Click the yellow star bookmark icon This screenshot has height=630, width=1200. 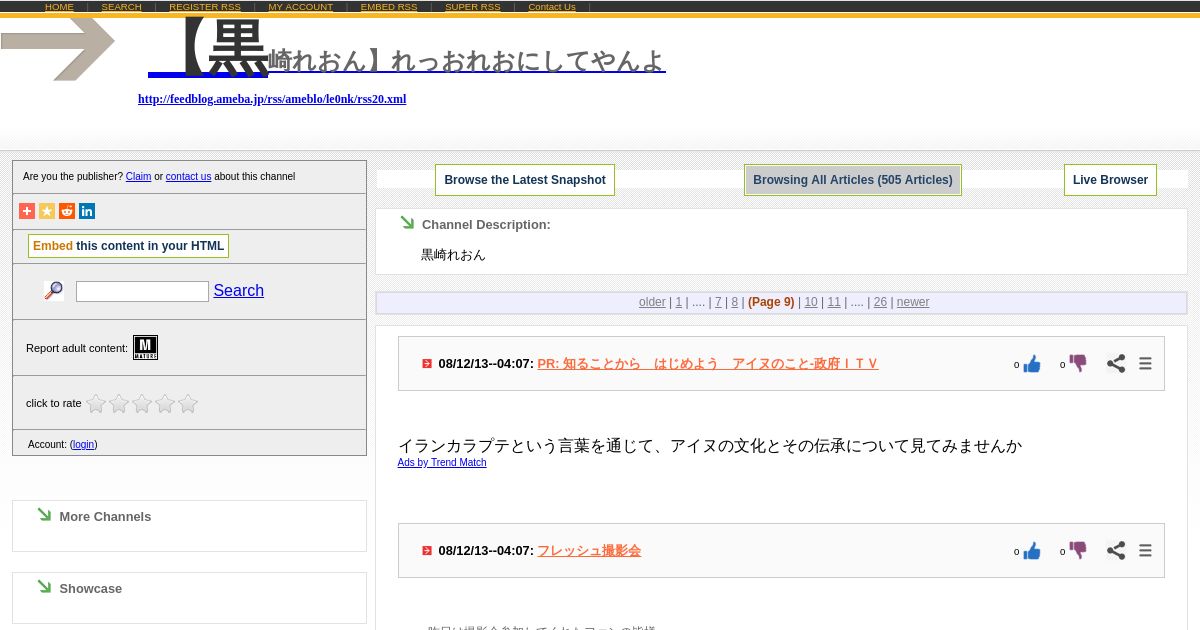[47, 211]
